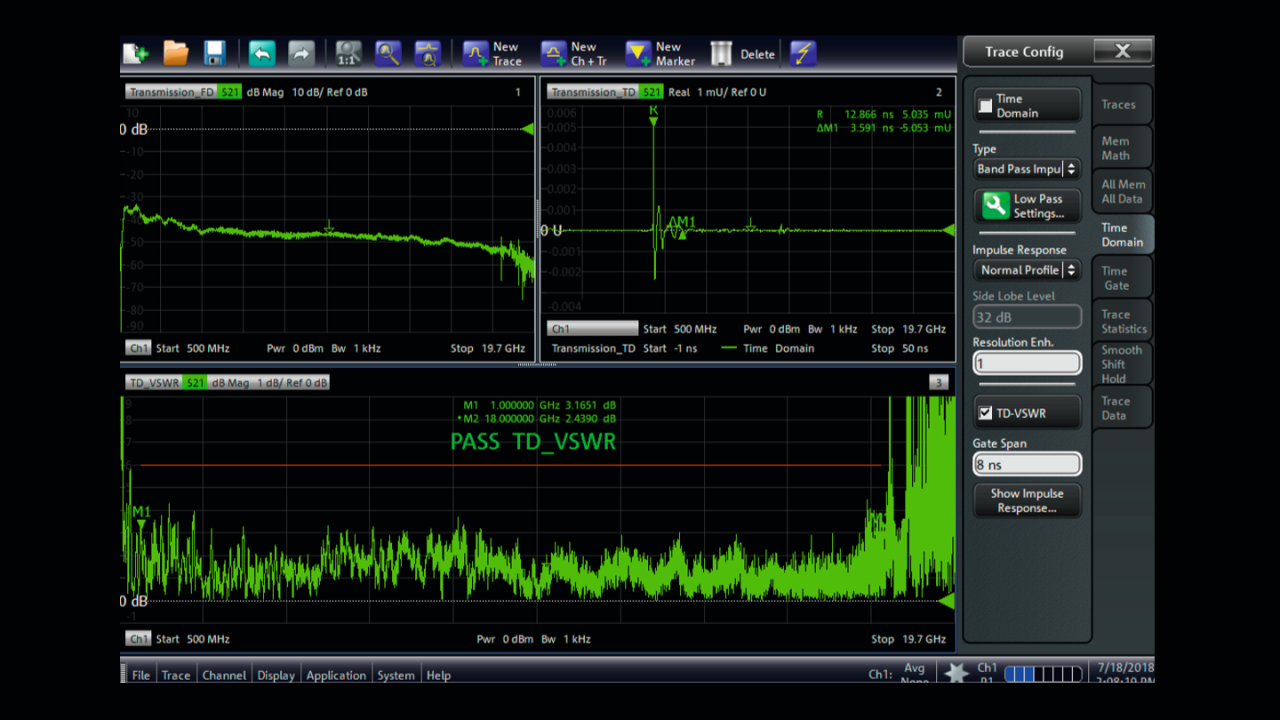
Task: Click the Resolution Enh. input field
Action: pyautogui.click(x=1027, y=364)
